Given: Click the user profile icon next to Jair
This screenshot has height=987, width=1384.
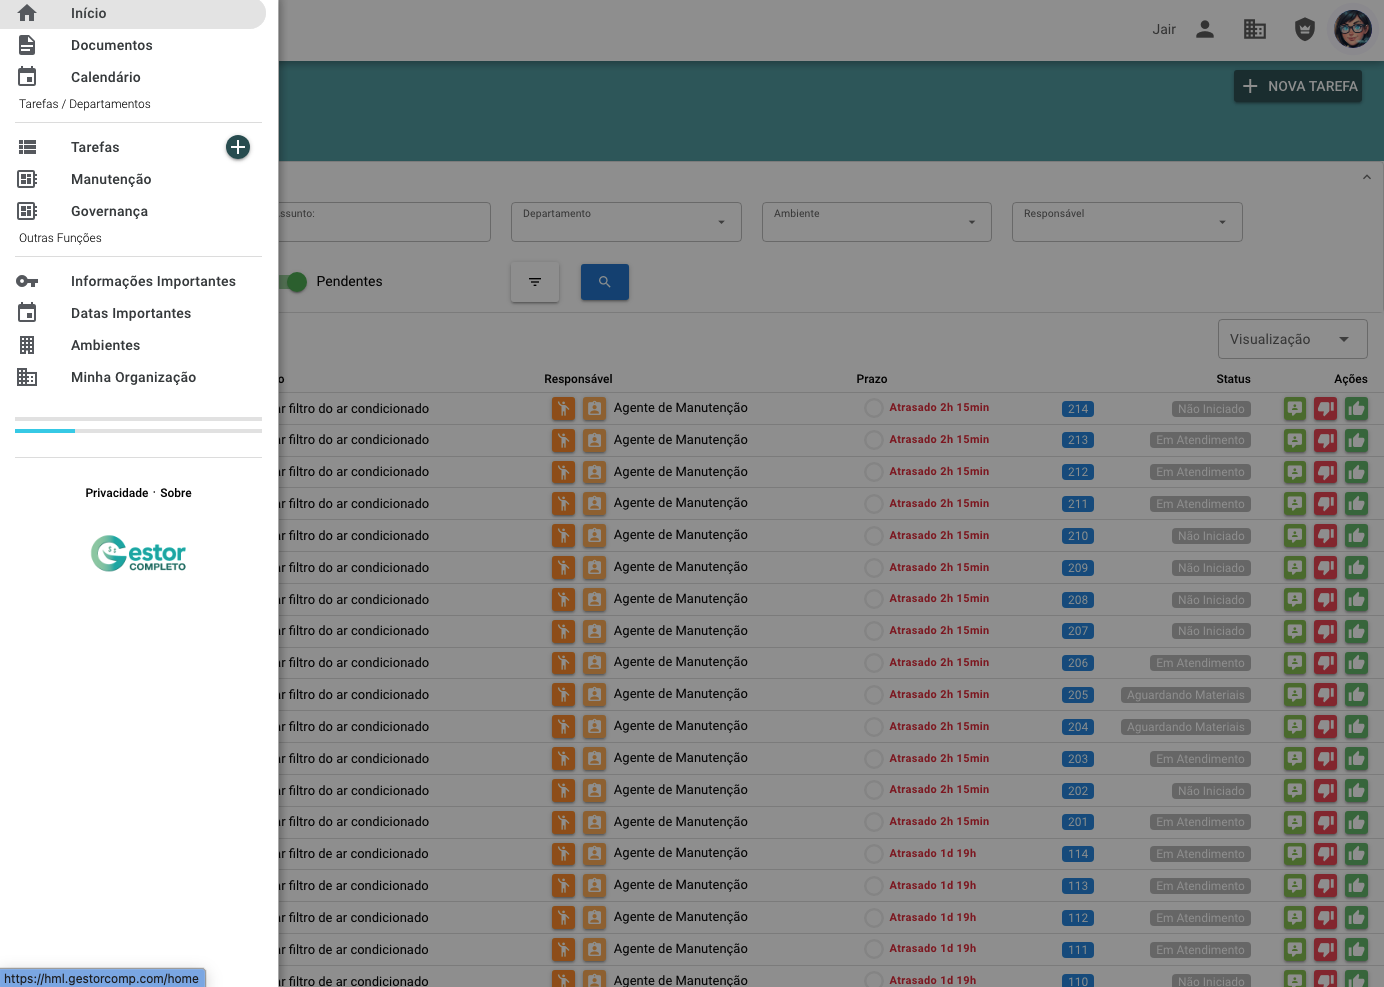Looking at the screenshot, I should [x=1205, y=29].
